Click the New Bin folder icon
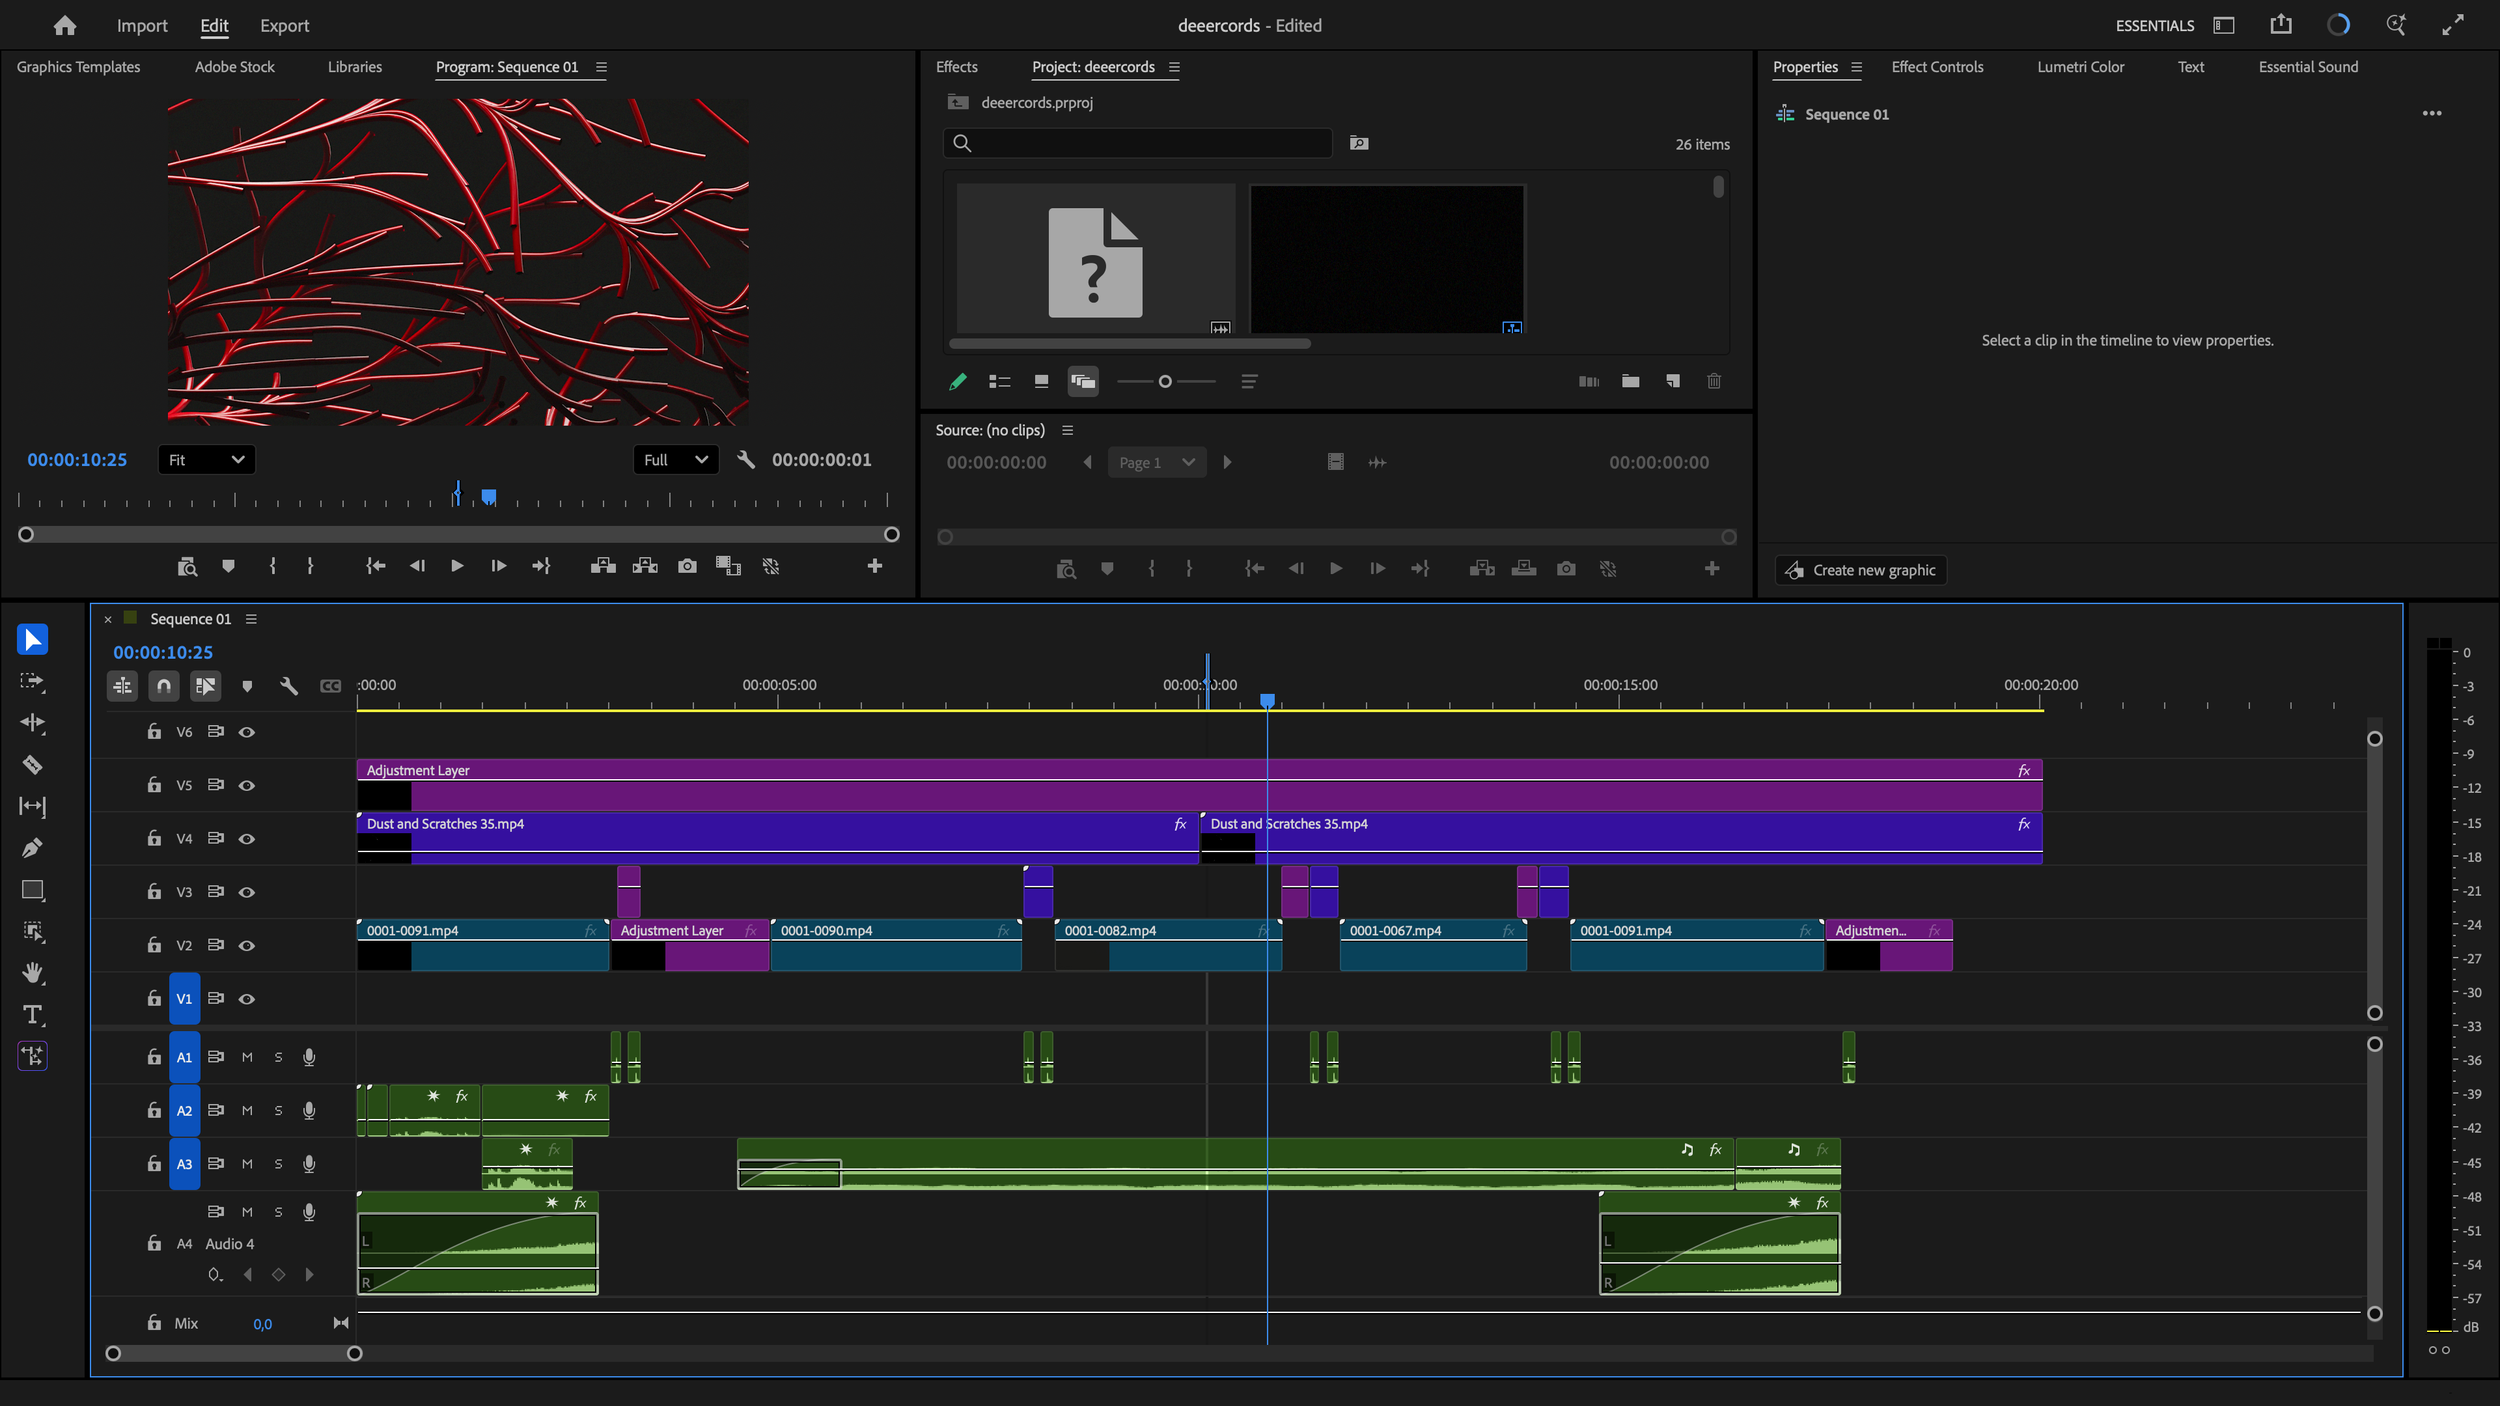 (1630, 381)
